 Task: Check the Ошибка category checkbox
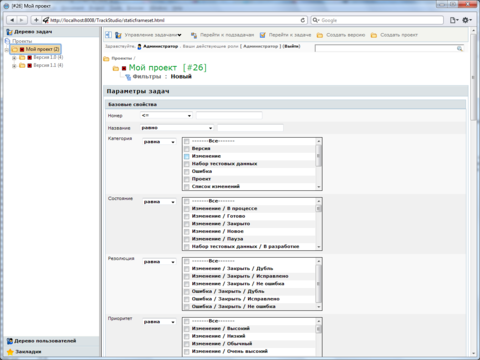tap(187, 172)
